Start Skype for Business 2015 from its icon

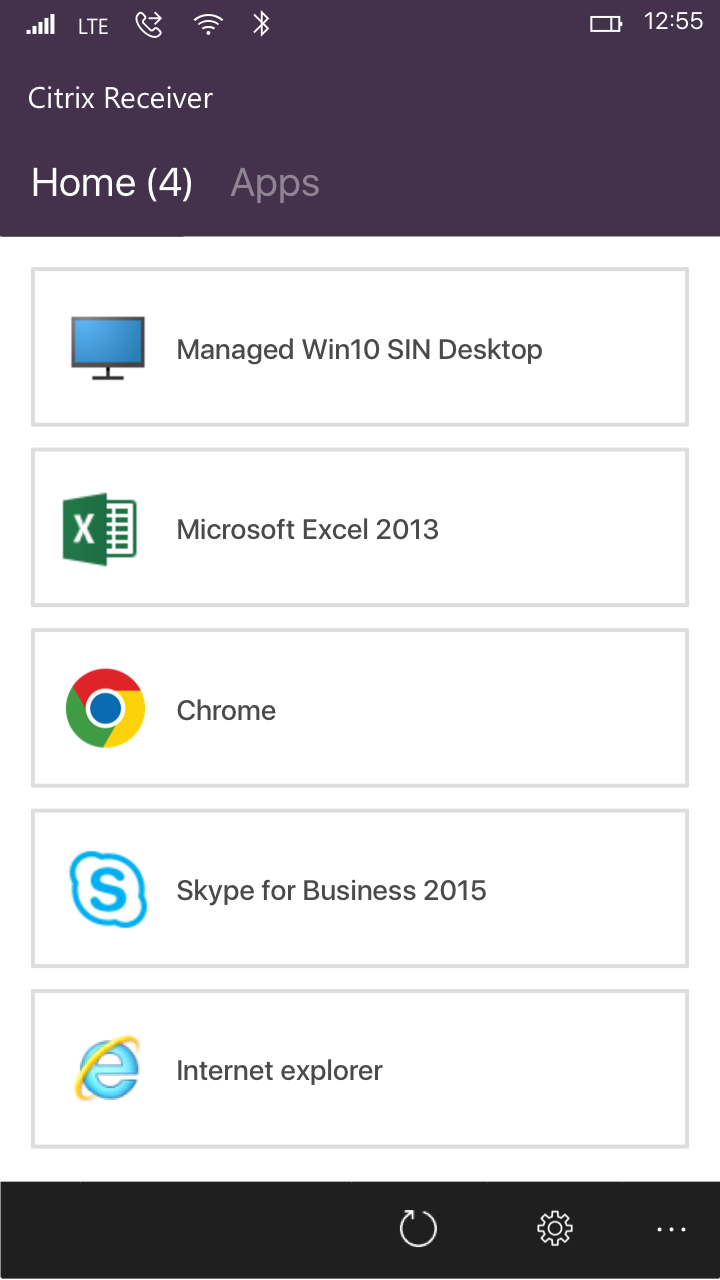[107, 889]
